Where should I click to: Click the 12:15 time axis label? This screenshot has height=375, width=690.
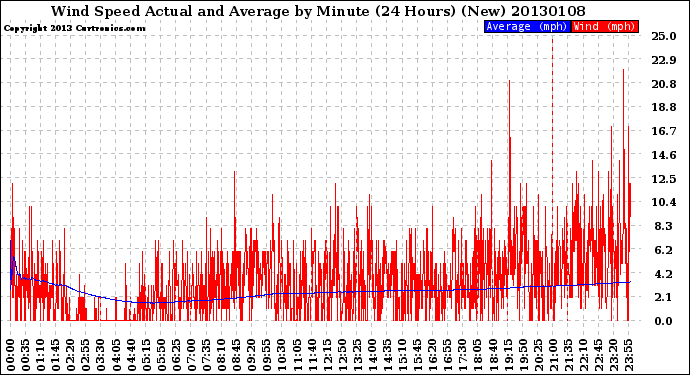(x=327, y=355)
